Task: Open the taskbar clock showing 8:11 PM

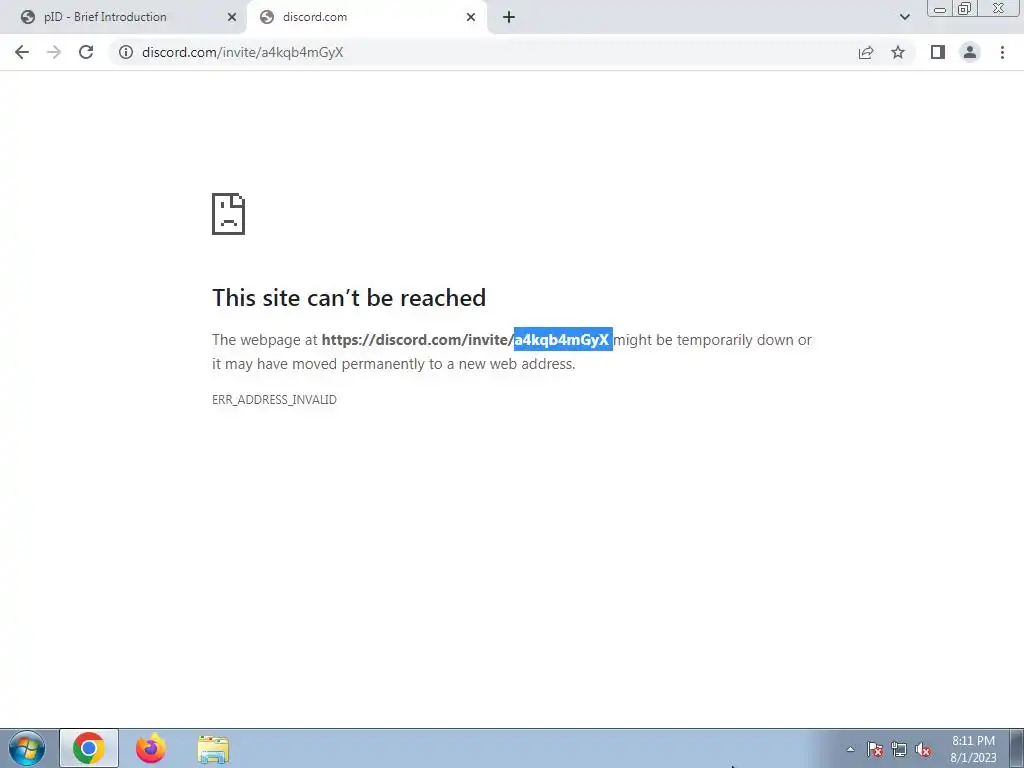Action: 973,749
